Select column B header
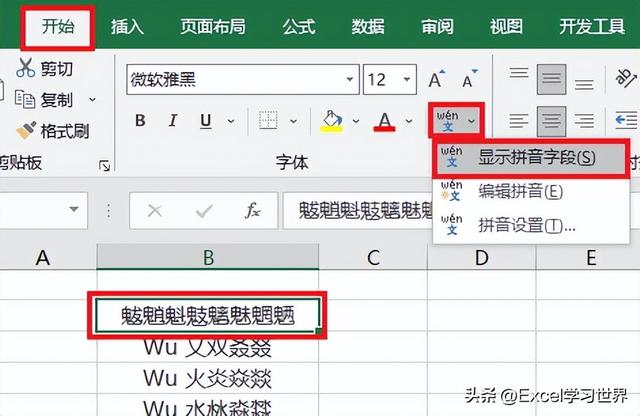Viewport: 640px width, 416px height. click(x=208, y=258)
